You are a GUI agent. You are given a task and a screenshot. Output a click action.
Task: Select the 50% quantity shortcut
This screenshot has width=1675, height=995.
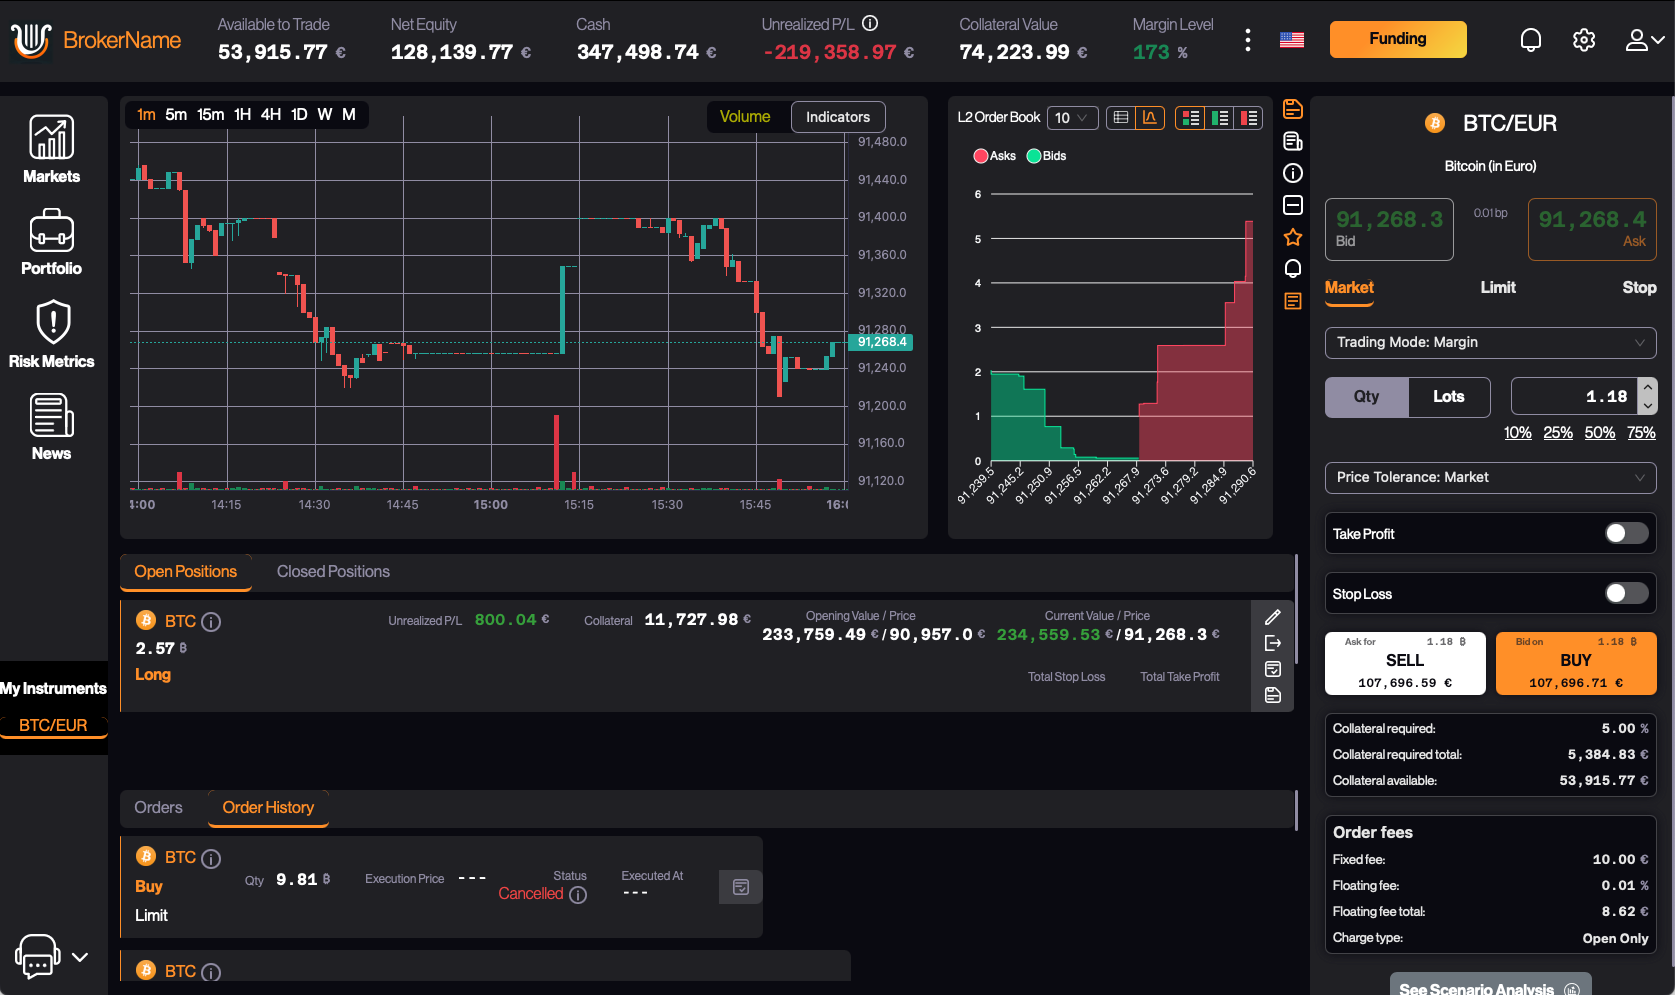click(1599, 433)
